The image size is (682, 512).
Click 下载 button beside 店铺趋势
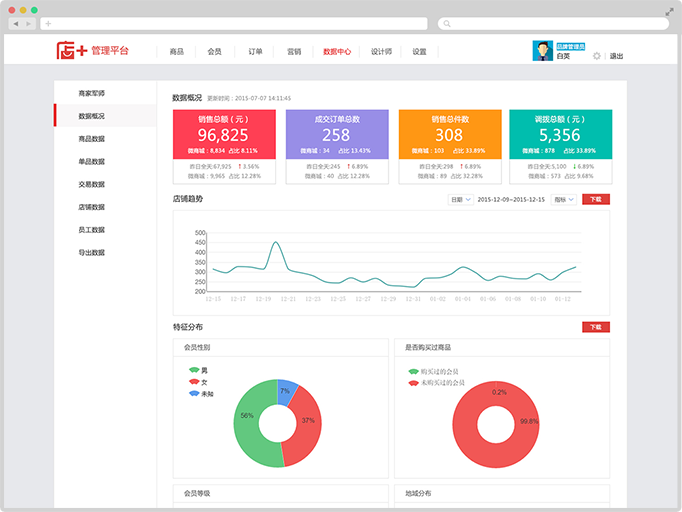(x=595, y=199)
